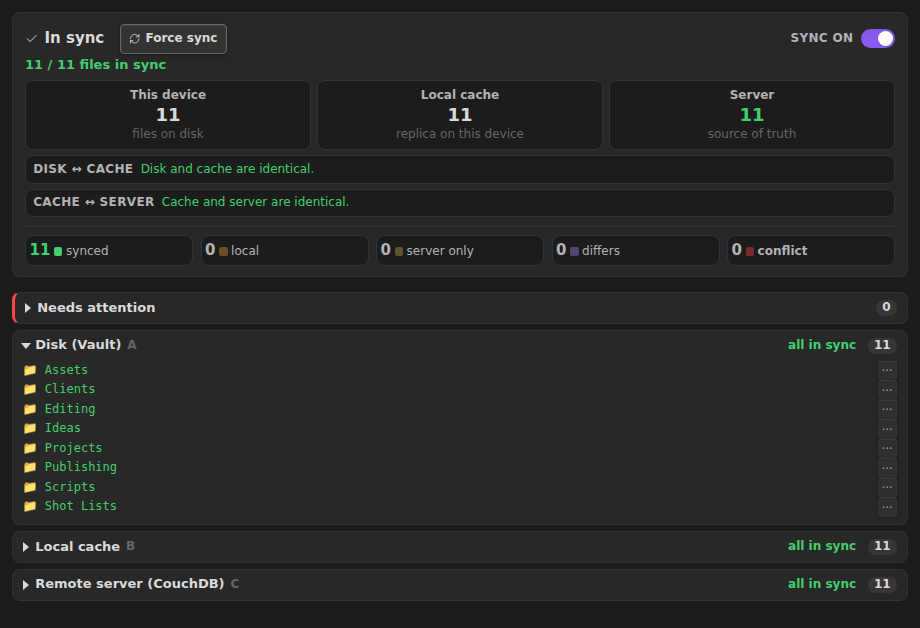Open the Scripts folder icon
Screen dimensions: 920x628
[x=30, y=487]
